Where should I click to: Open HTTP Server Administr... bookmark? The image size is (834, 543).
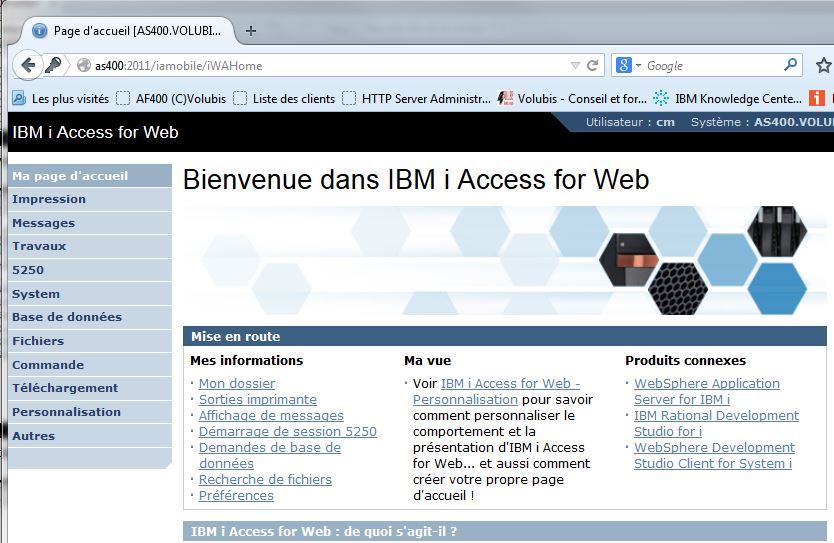[x=416, y=98]
